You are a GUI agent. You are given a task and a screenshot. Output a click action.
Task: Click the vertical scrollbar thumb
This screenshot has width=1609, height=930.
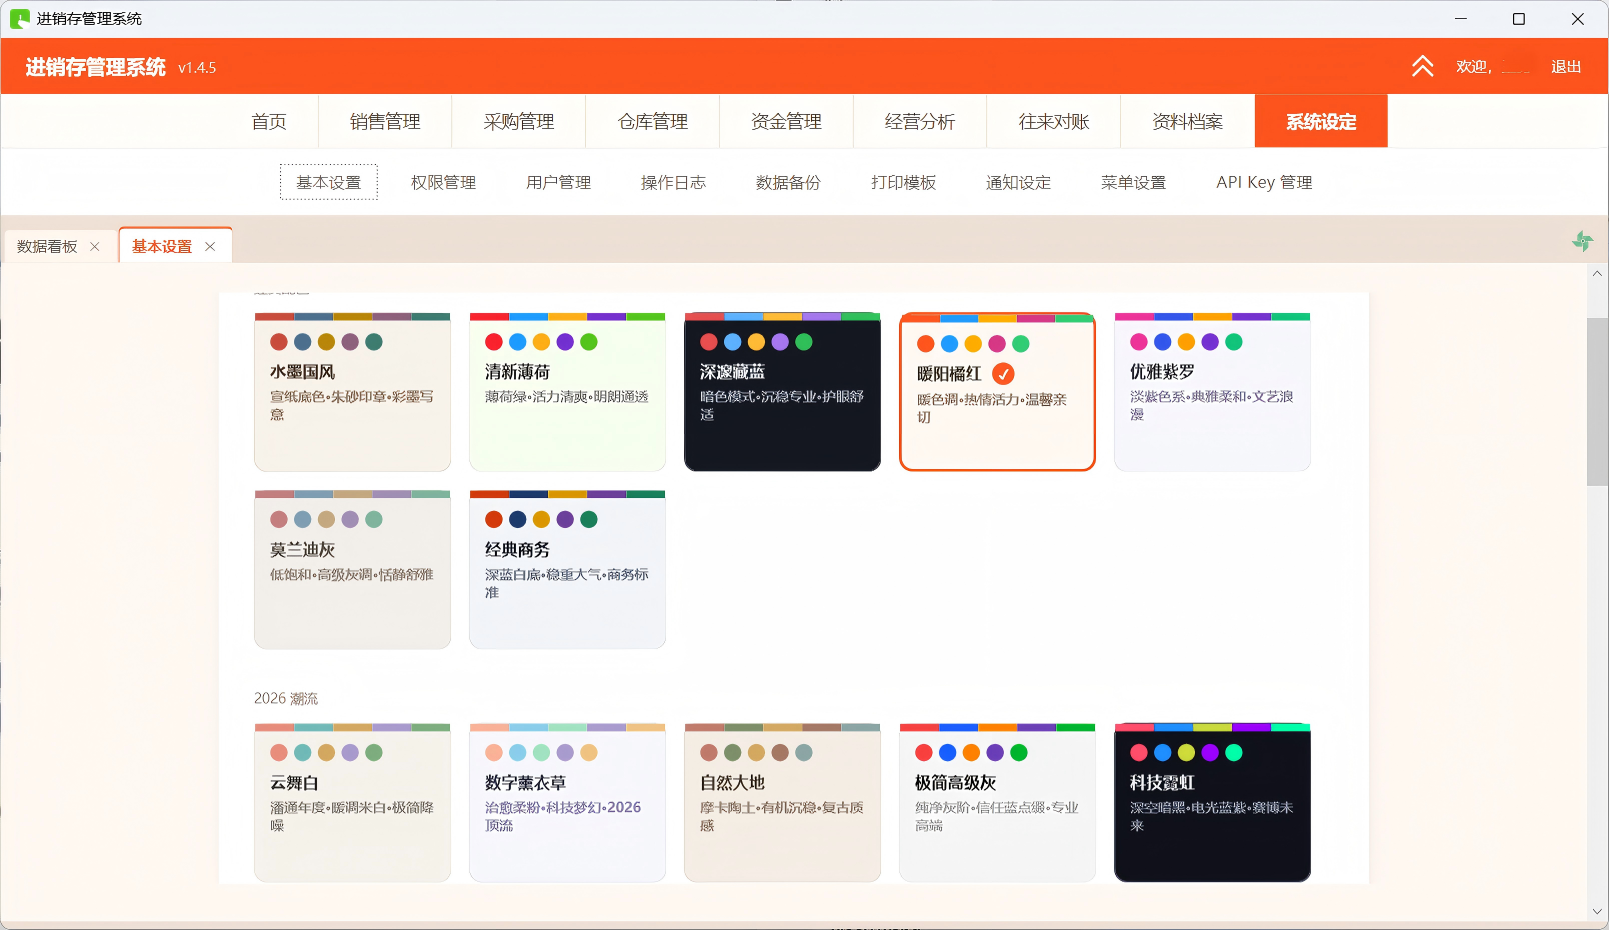1597,402
